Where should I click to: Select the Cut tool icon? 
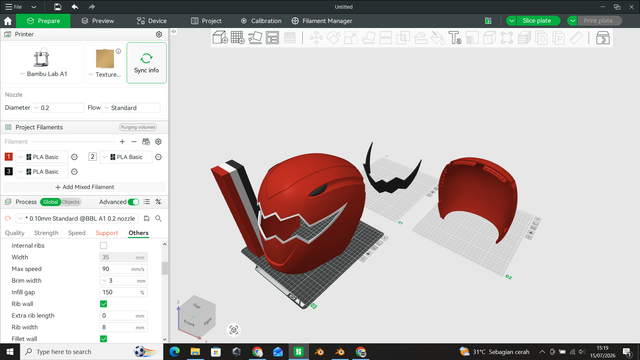point(386,38)
